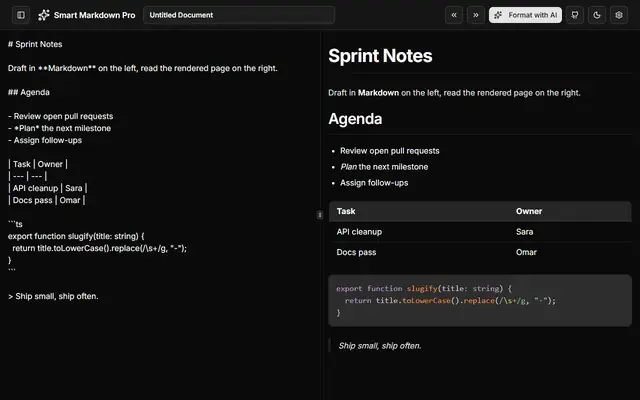The width and height of the screenshot is (640, 400).
Task: Click '| Task | Owner |' editor line
Action: pyautogui.click(x=38, y=164)
